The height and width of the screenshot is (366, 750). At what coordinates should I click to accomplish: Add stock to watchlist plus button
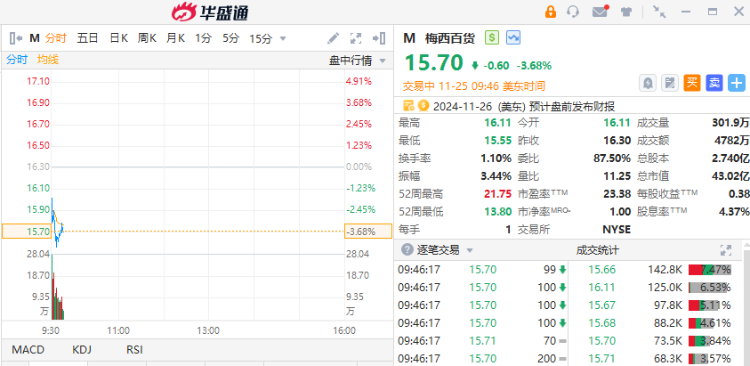(x=737, y=83)
